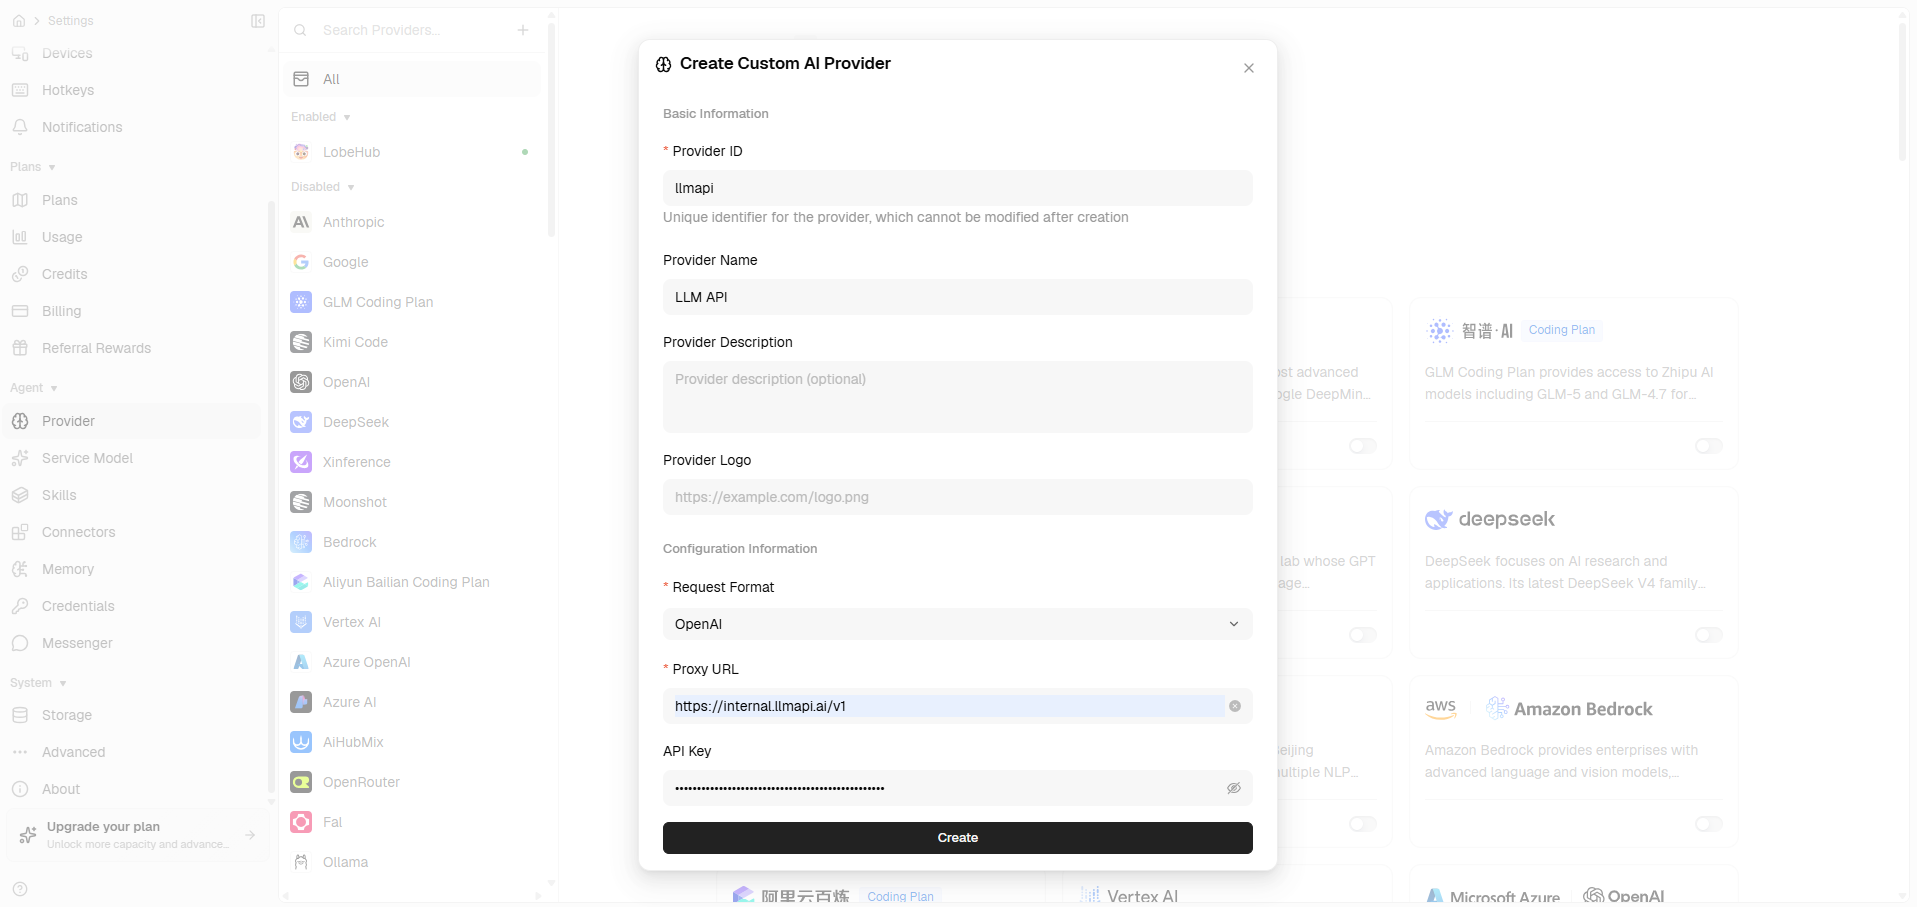Click the OpenRouter provider logo
The width and height of the screenshot is (1917, 907).
click(301, 782)
